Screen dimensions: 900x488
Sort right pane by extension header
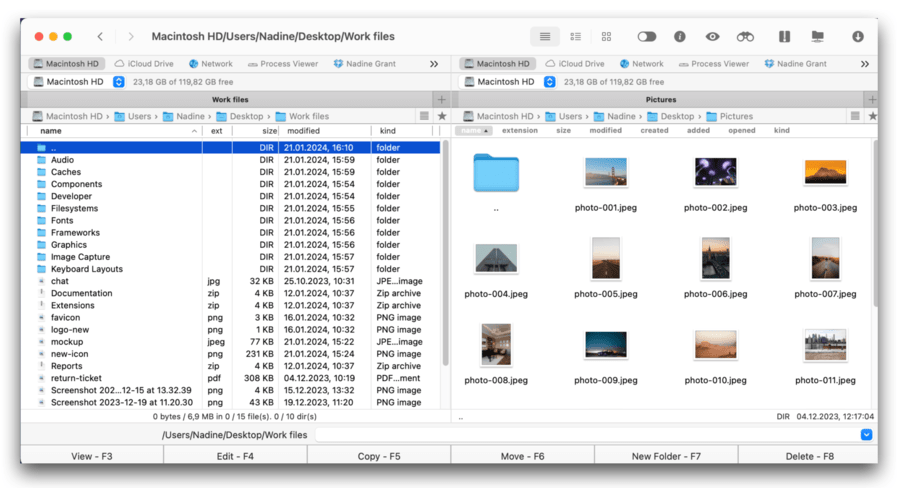click(519, 130)
